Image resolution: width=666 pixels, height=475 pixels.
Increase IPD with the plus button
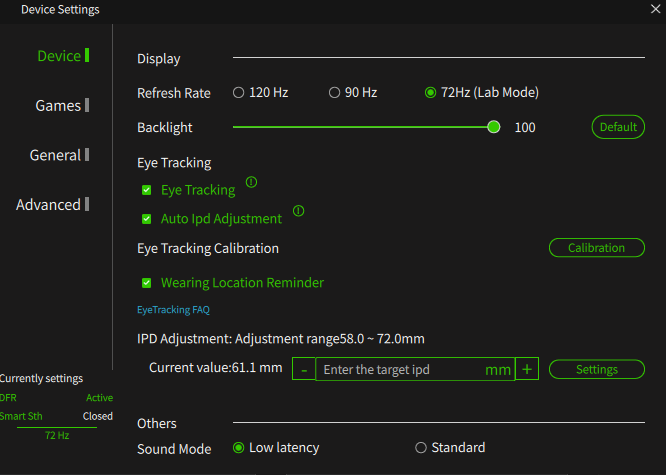coord(527,369)
